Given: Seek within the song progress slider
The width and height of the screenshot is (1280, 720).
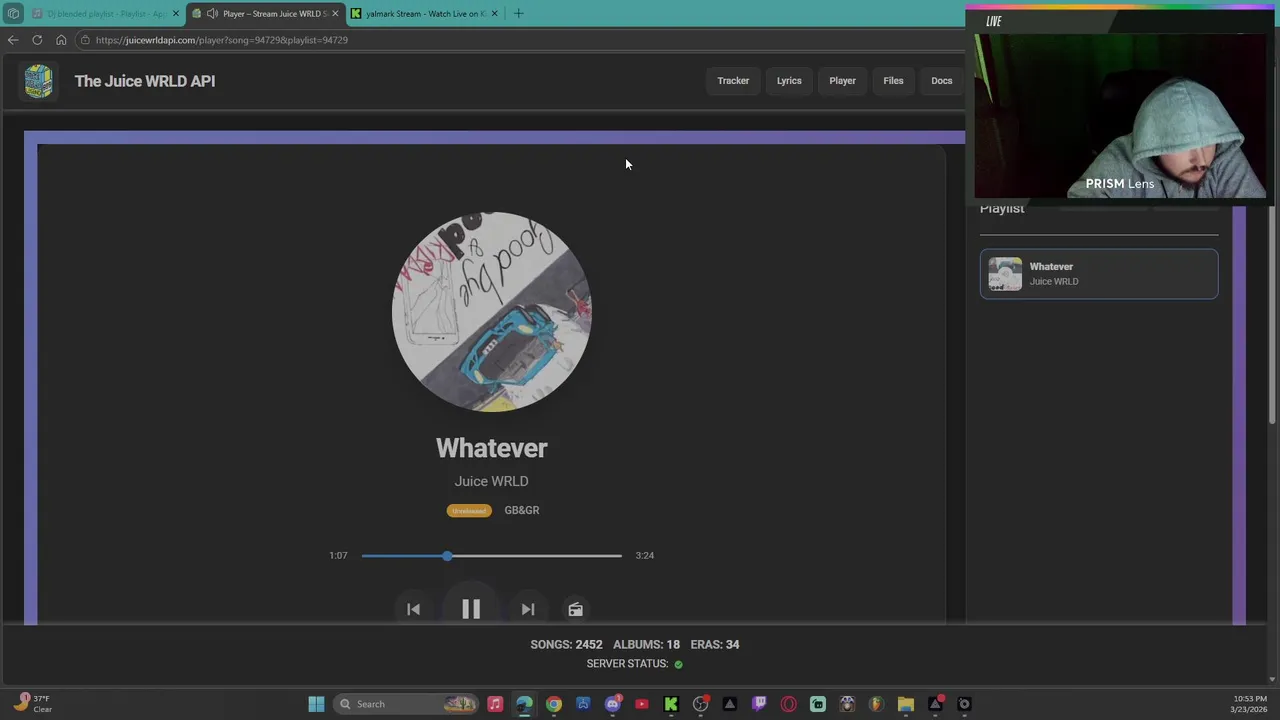Looking at the screenshot, I should pos(491,555).
